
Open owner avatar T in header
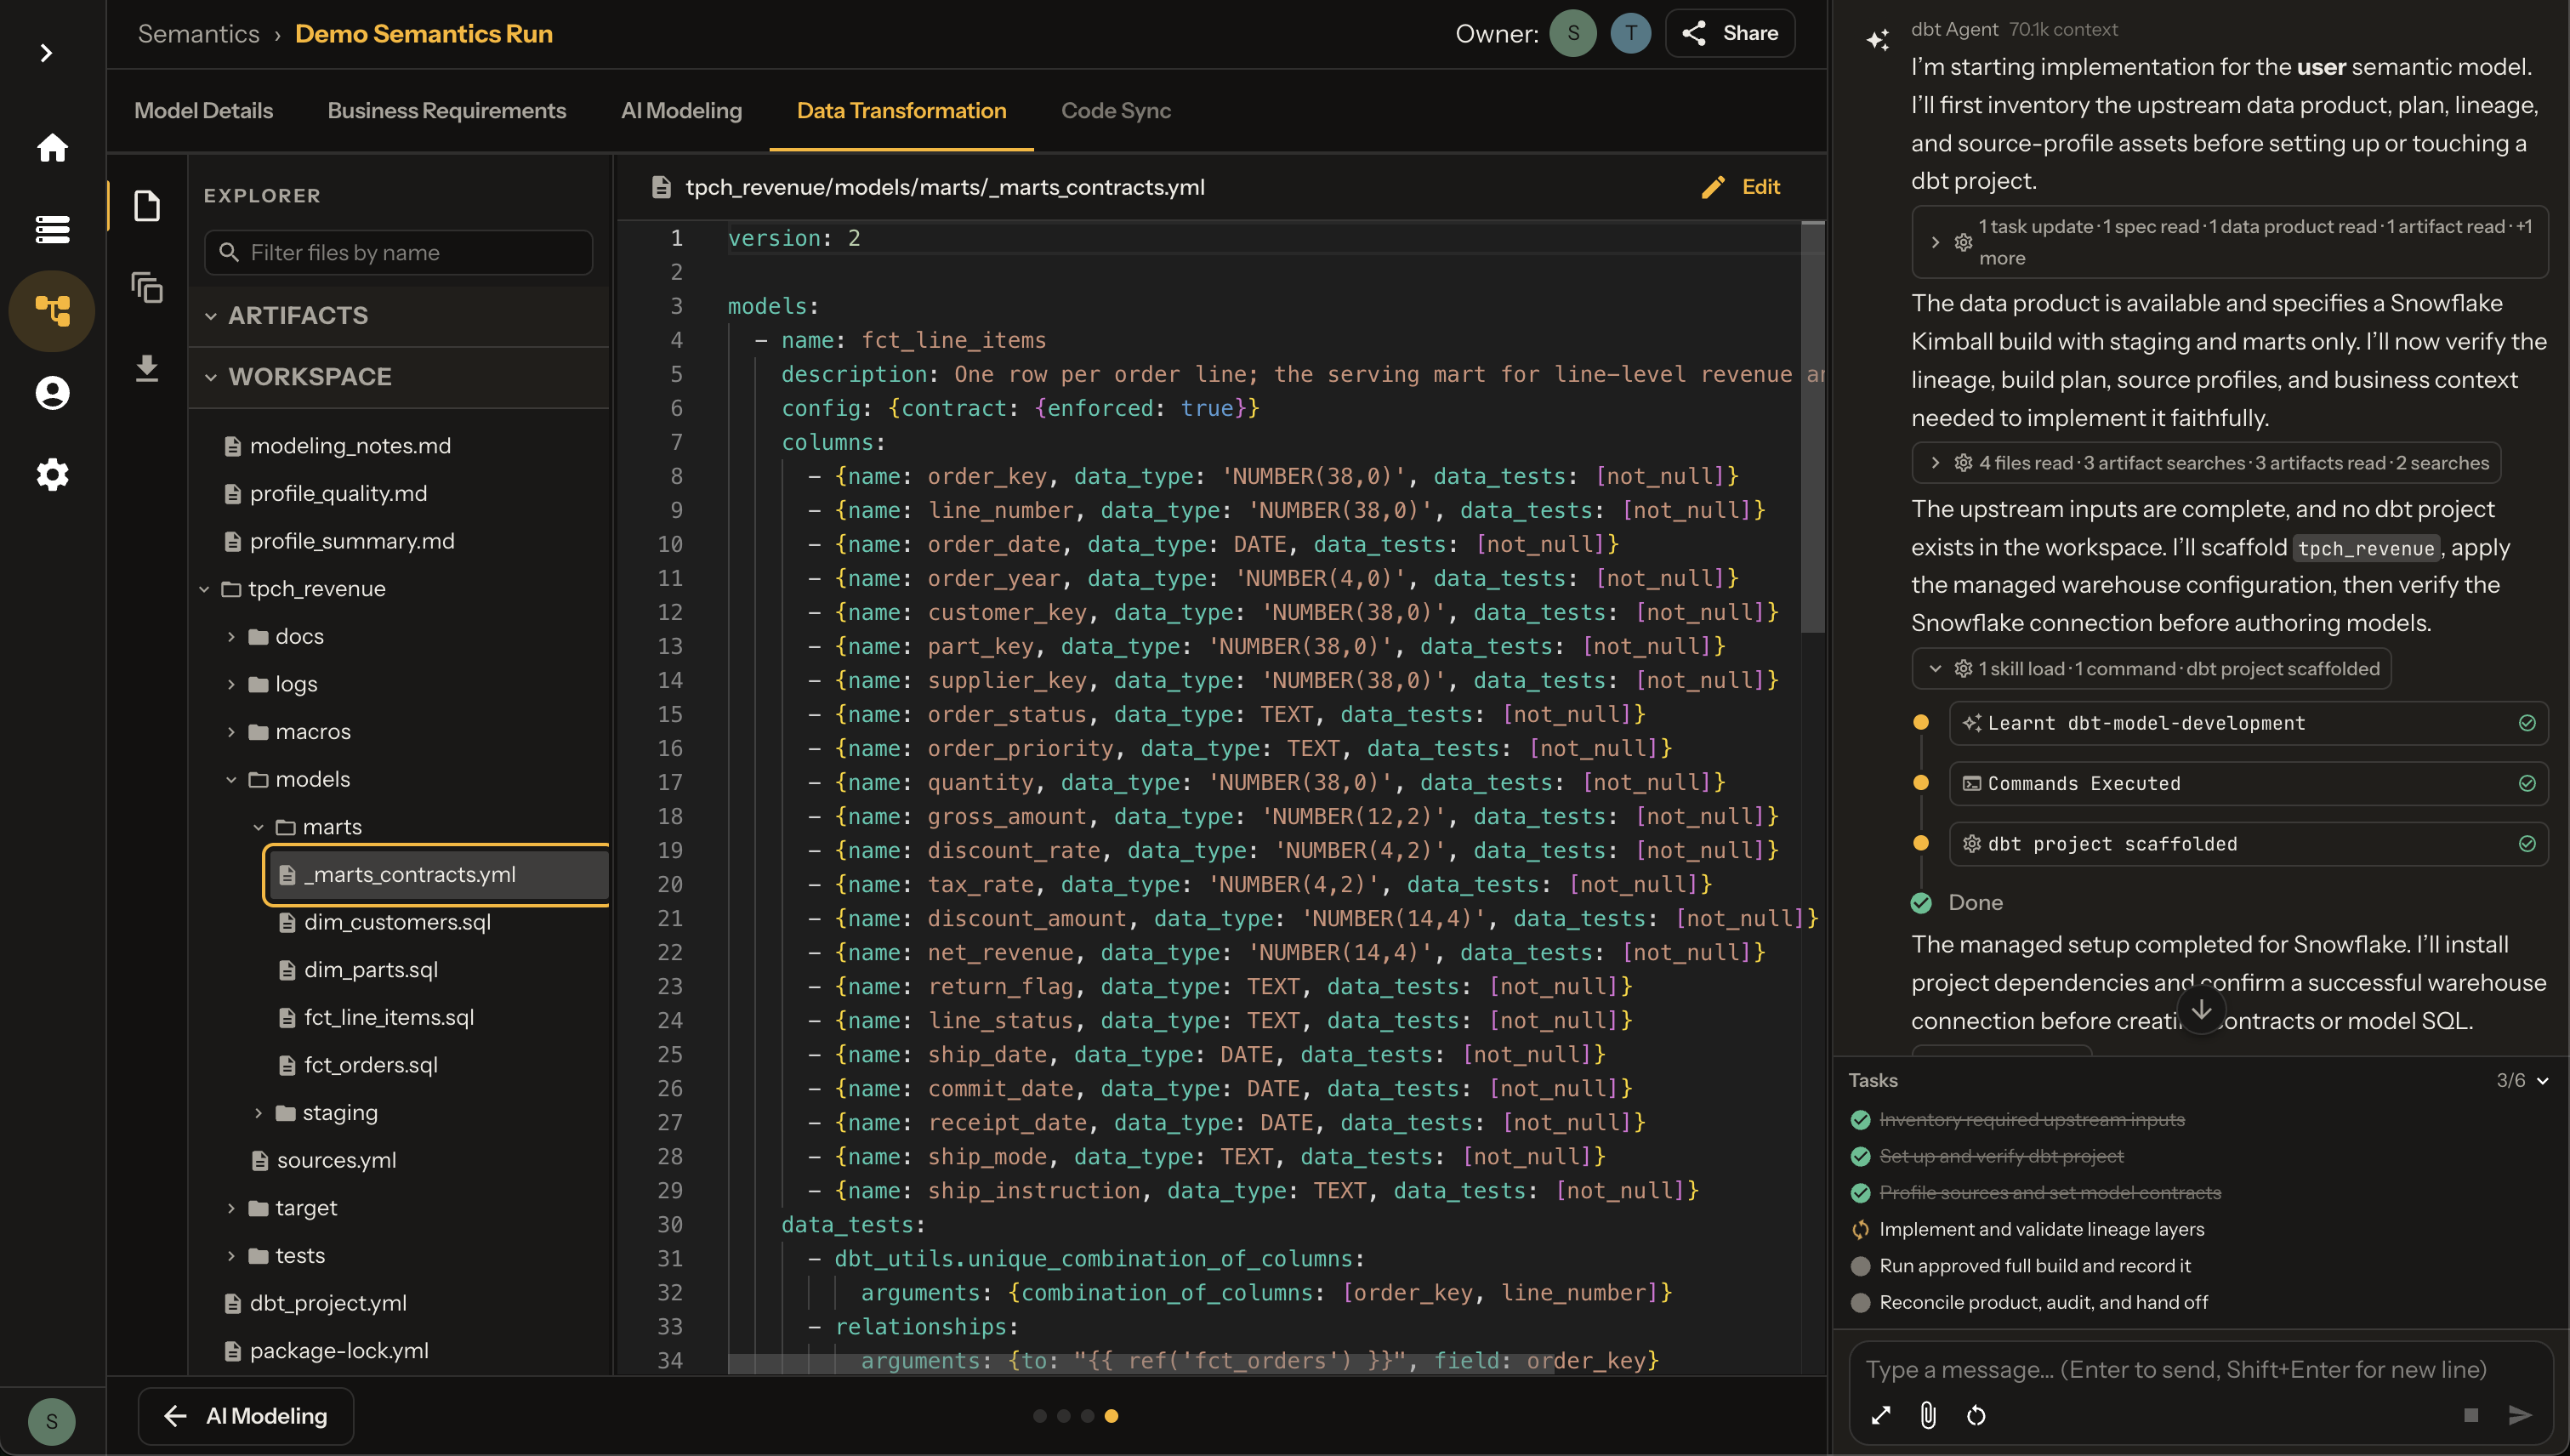1630,33
